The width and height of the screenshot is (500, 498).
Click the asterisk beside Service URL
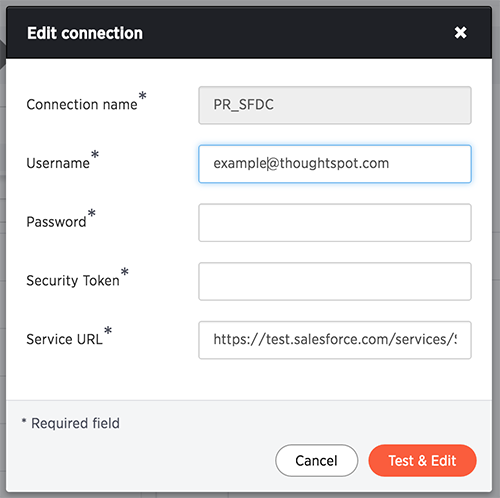coord(108,330)
